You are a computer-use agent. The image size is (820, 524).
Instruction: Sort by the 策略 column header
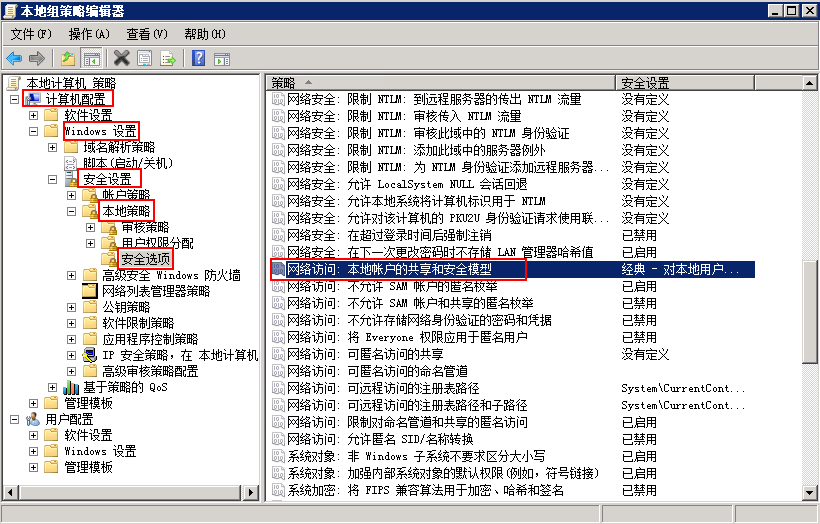(440, 83)
